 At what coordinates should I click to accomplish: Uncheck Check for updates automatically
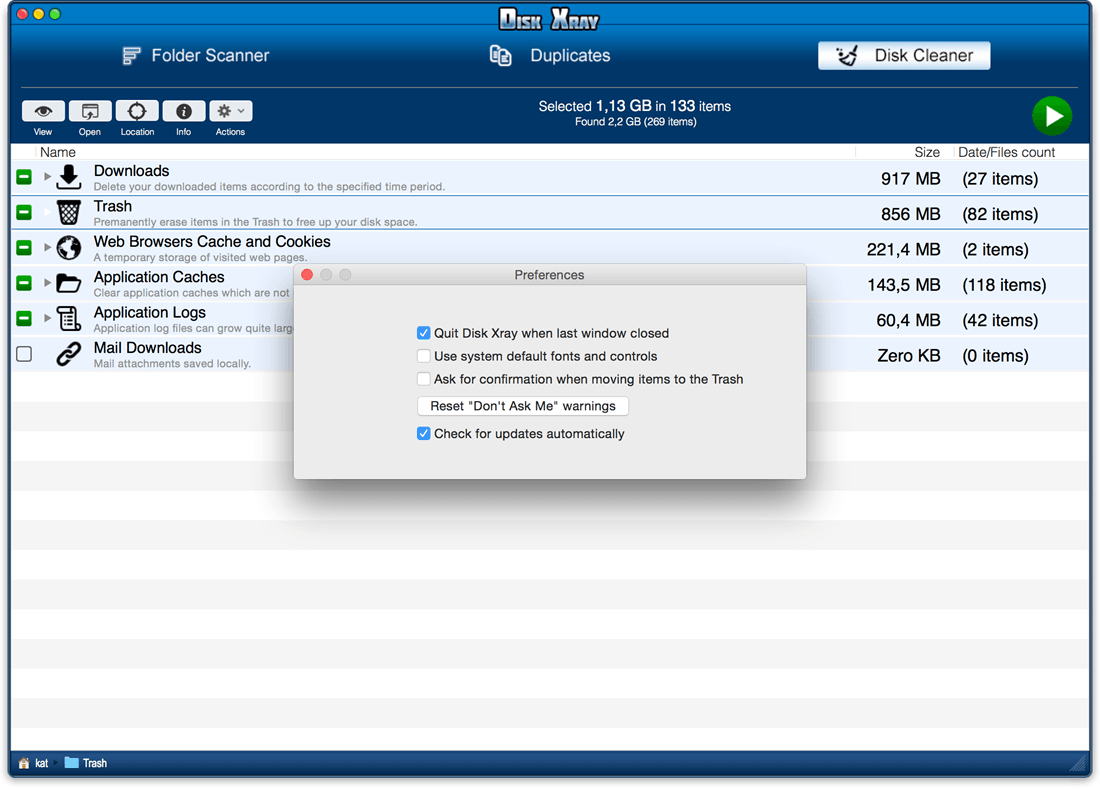point(423,433)
